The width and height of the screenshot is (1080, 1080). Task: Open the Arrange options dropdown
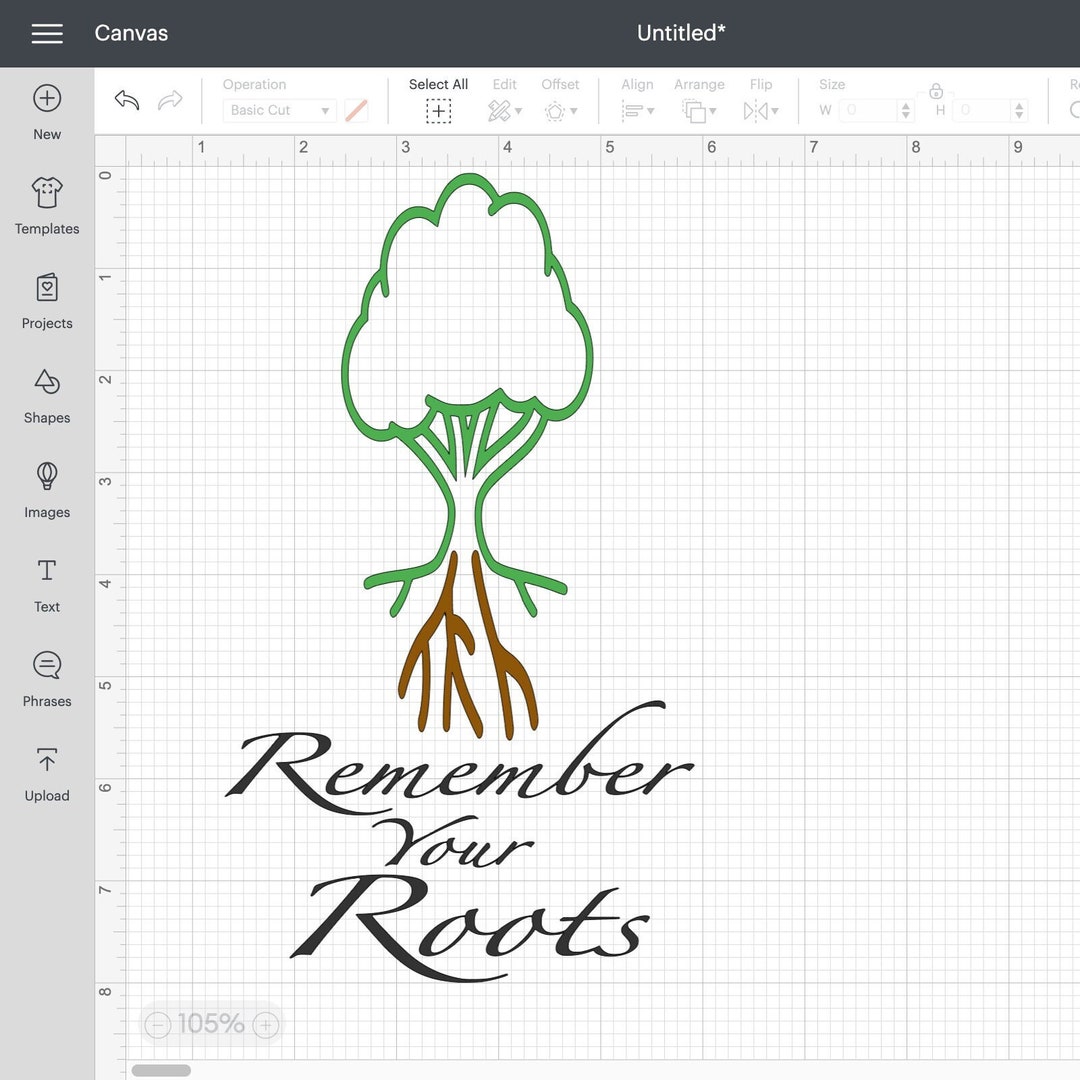699,111
